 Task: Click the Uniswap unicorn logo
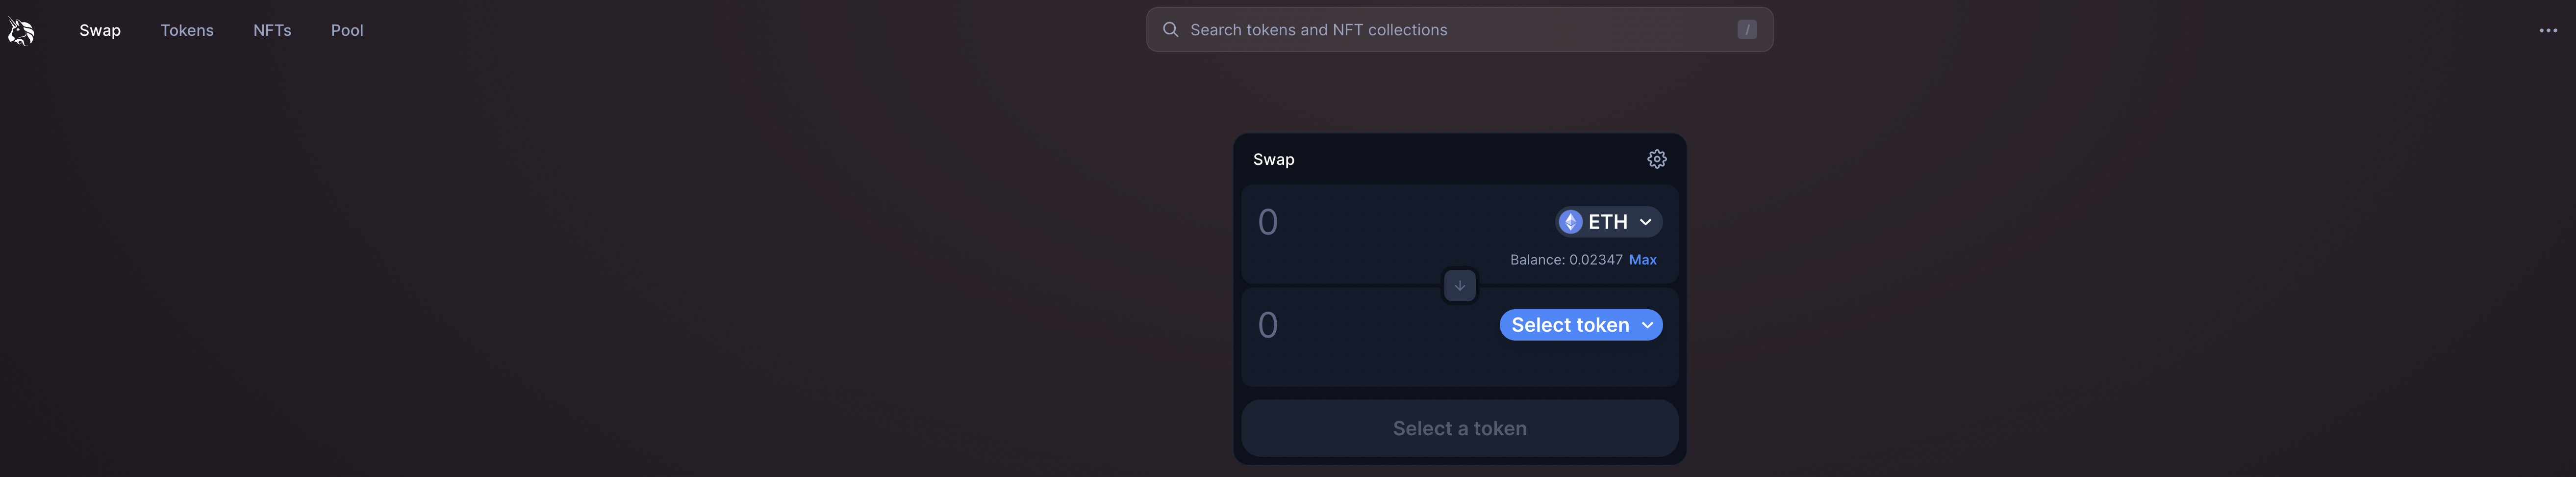coord(21,31)
